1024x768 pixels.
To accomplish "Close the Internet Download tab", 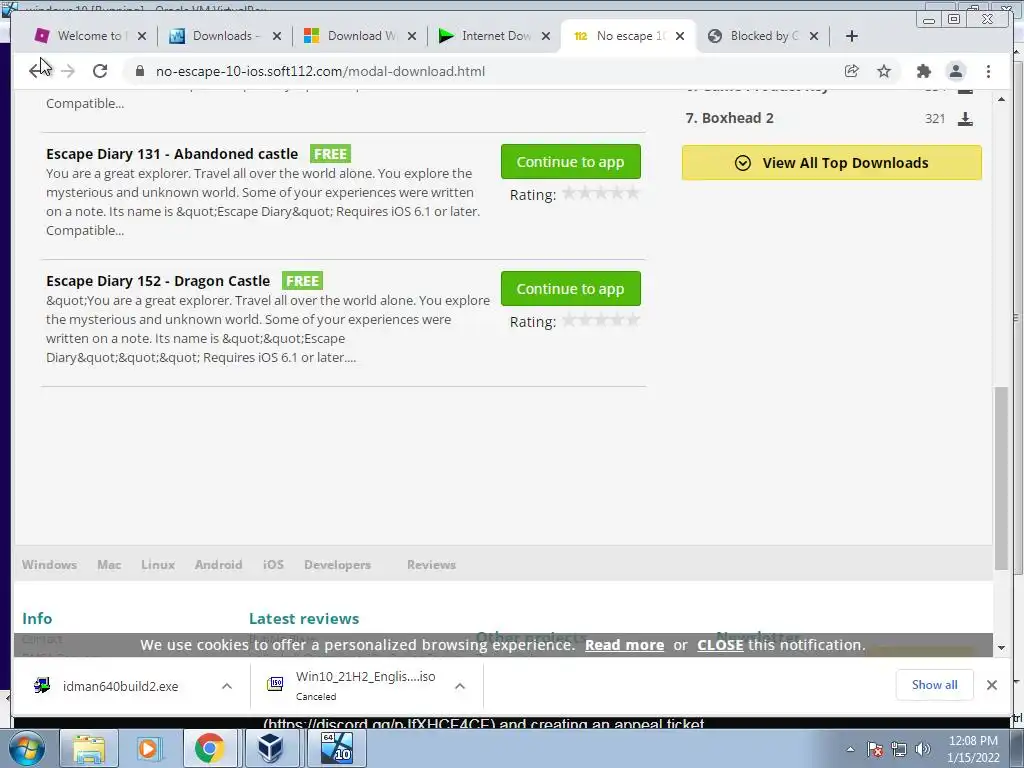I will pyautogui.click(x=547, y=36).
